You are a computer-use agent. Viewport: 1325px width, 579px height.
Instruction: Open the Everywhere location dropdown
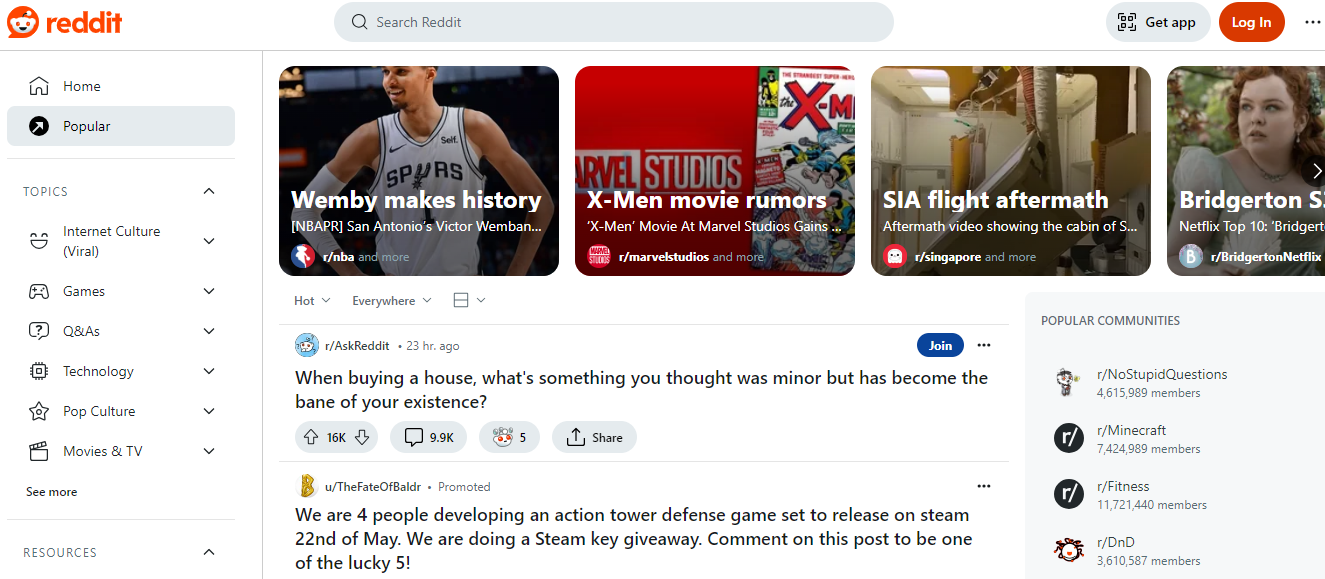tap(391, 300)
